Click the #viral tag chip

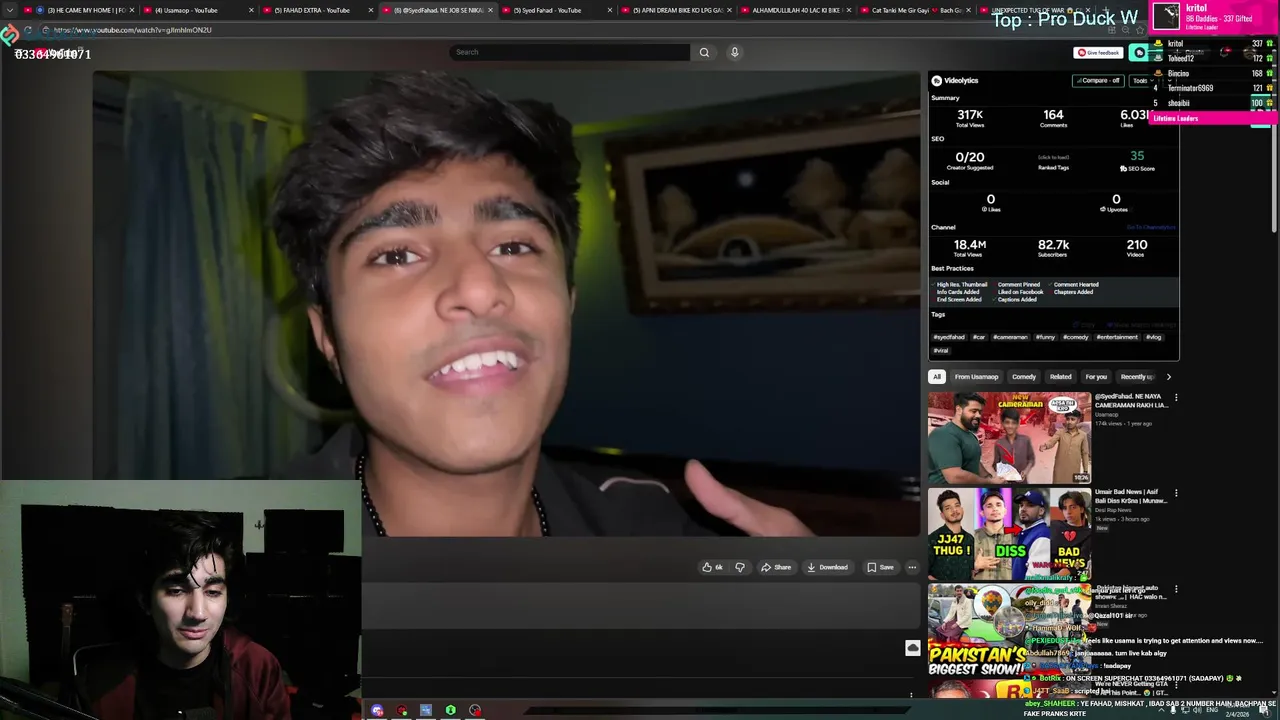(941, 351)
